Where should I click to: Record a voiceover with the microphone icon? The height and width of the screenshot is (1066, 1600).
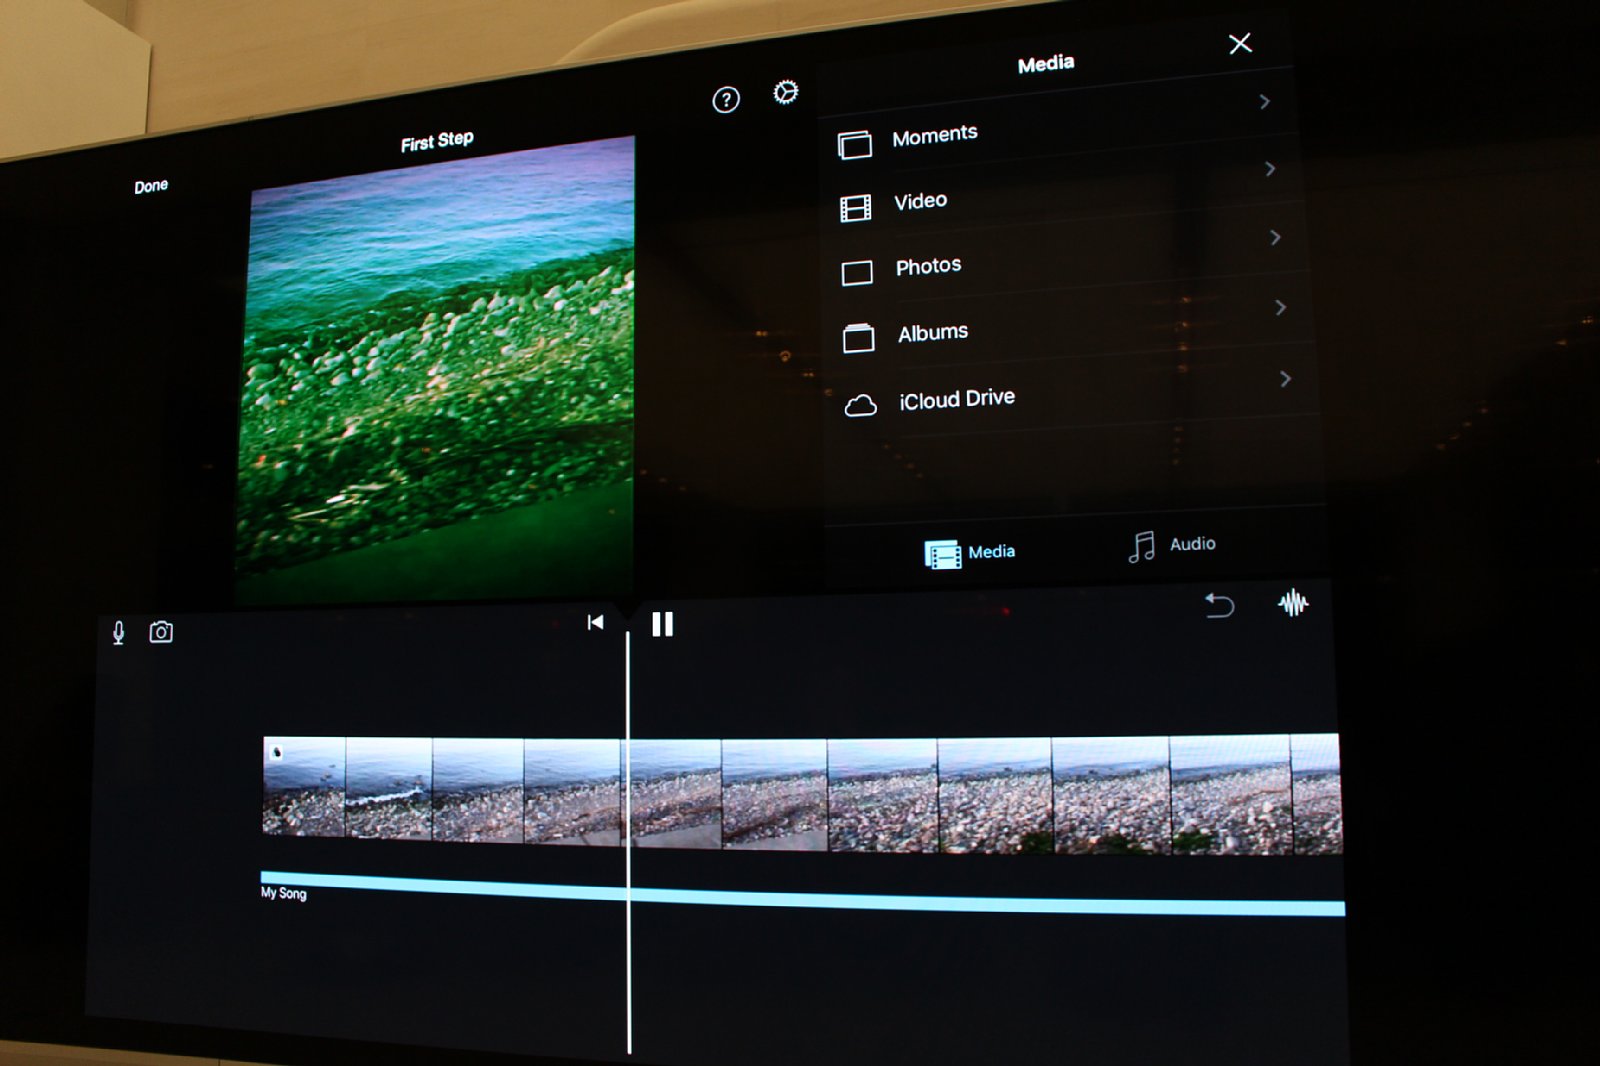[x=118, y=632]
